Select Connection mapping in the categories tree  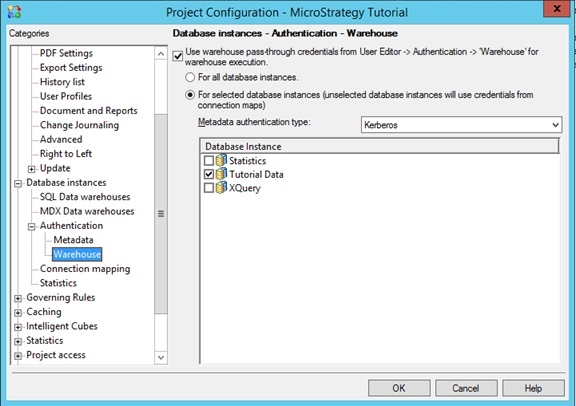pos(85,269)
